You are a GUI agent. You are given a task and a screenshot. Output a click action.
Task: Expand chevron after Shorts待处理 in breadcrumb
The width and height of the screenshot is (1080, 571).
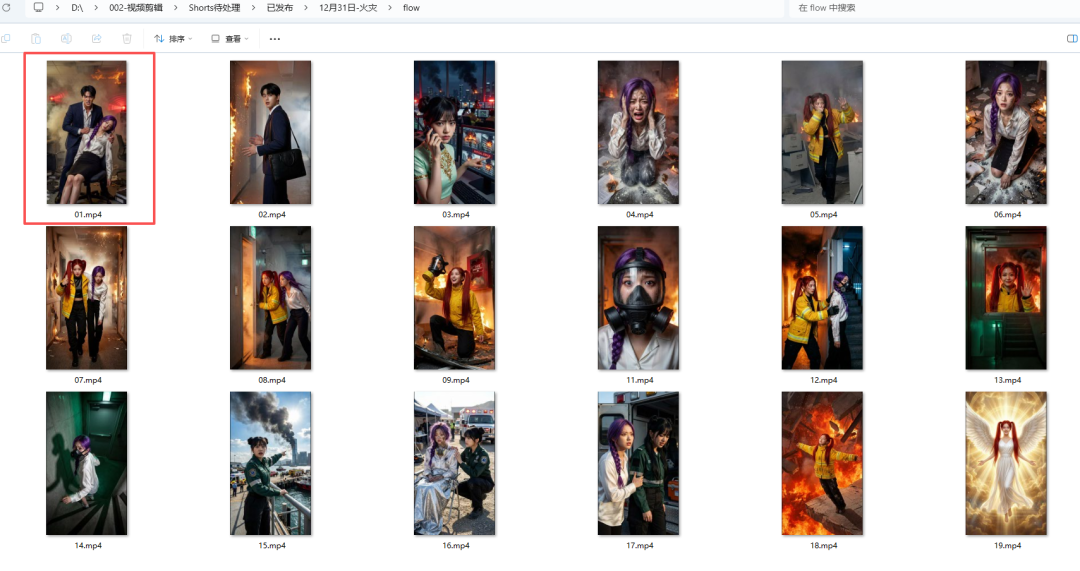pos(253,8)
